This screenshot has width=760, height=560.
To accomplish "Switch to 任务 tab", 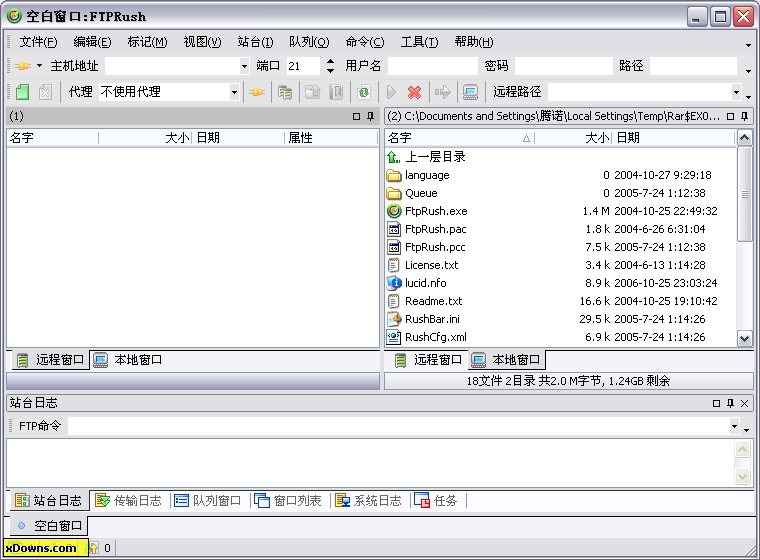I will click(436, 500).
